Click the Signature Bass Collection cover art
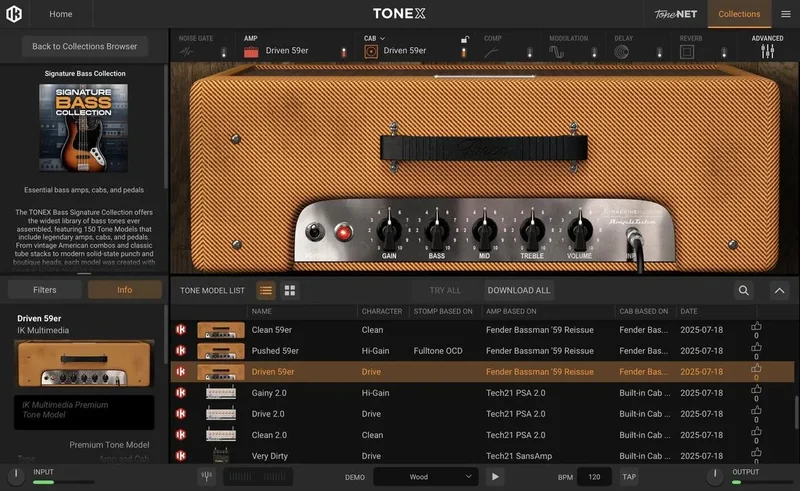The height and width of the screenshot is (491, 800). (84, 128)
